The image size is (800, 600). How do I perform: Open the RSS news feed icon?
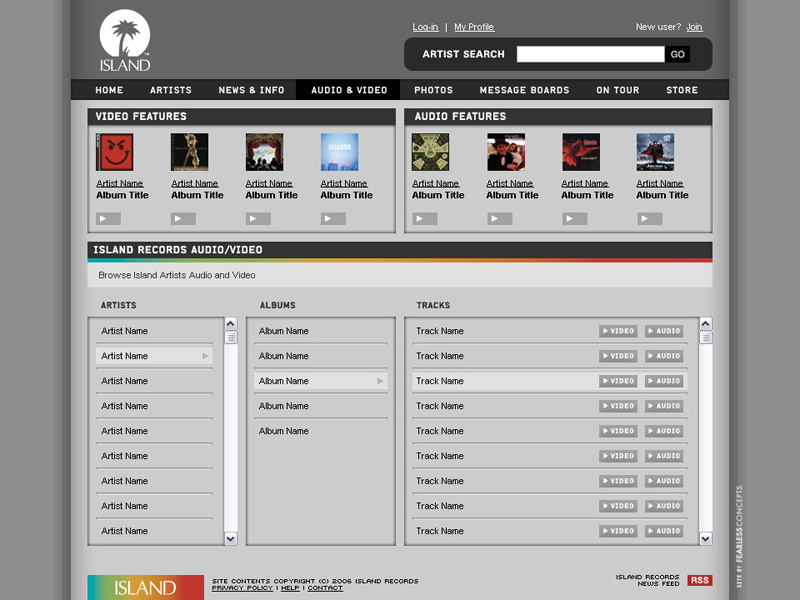(700, 580)
